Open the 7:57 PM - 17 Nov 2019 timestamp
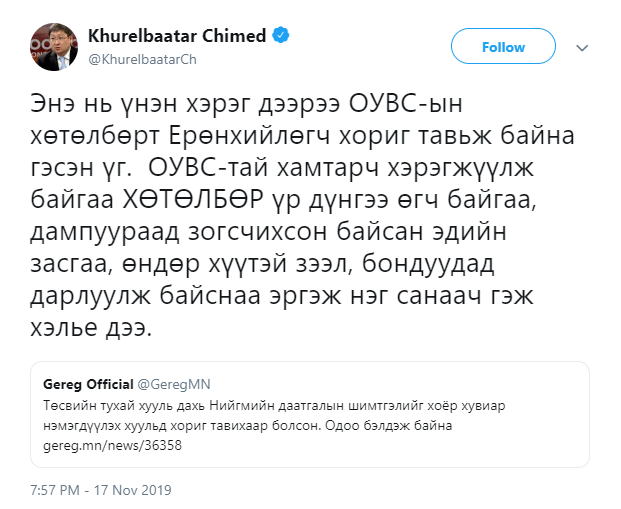 (101, 490)
